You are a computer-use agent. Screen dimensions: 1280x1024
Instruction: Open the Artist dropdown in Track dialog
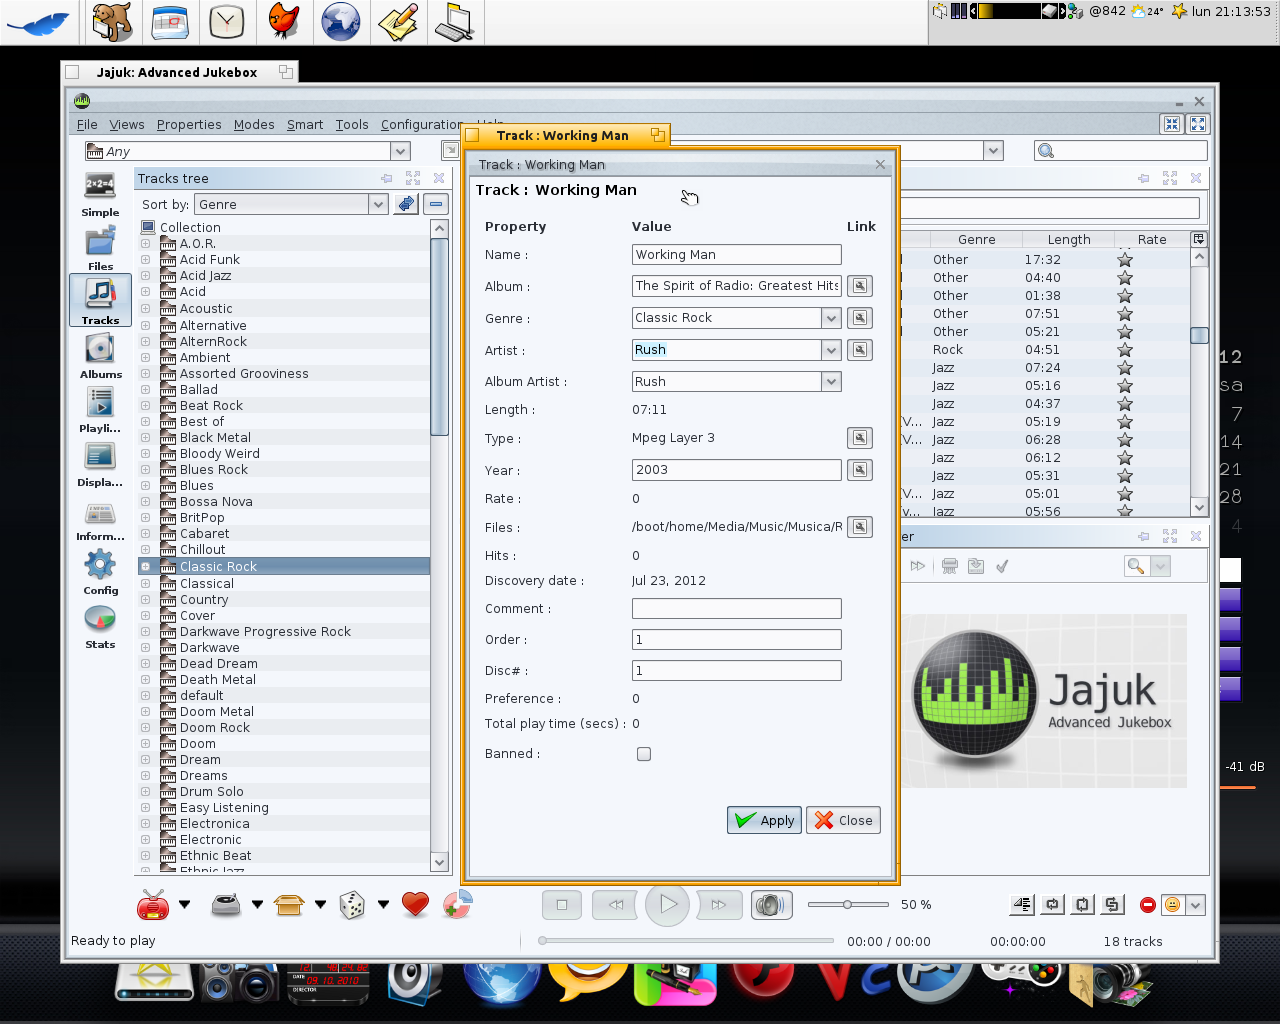831,350
